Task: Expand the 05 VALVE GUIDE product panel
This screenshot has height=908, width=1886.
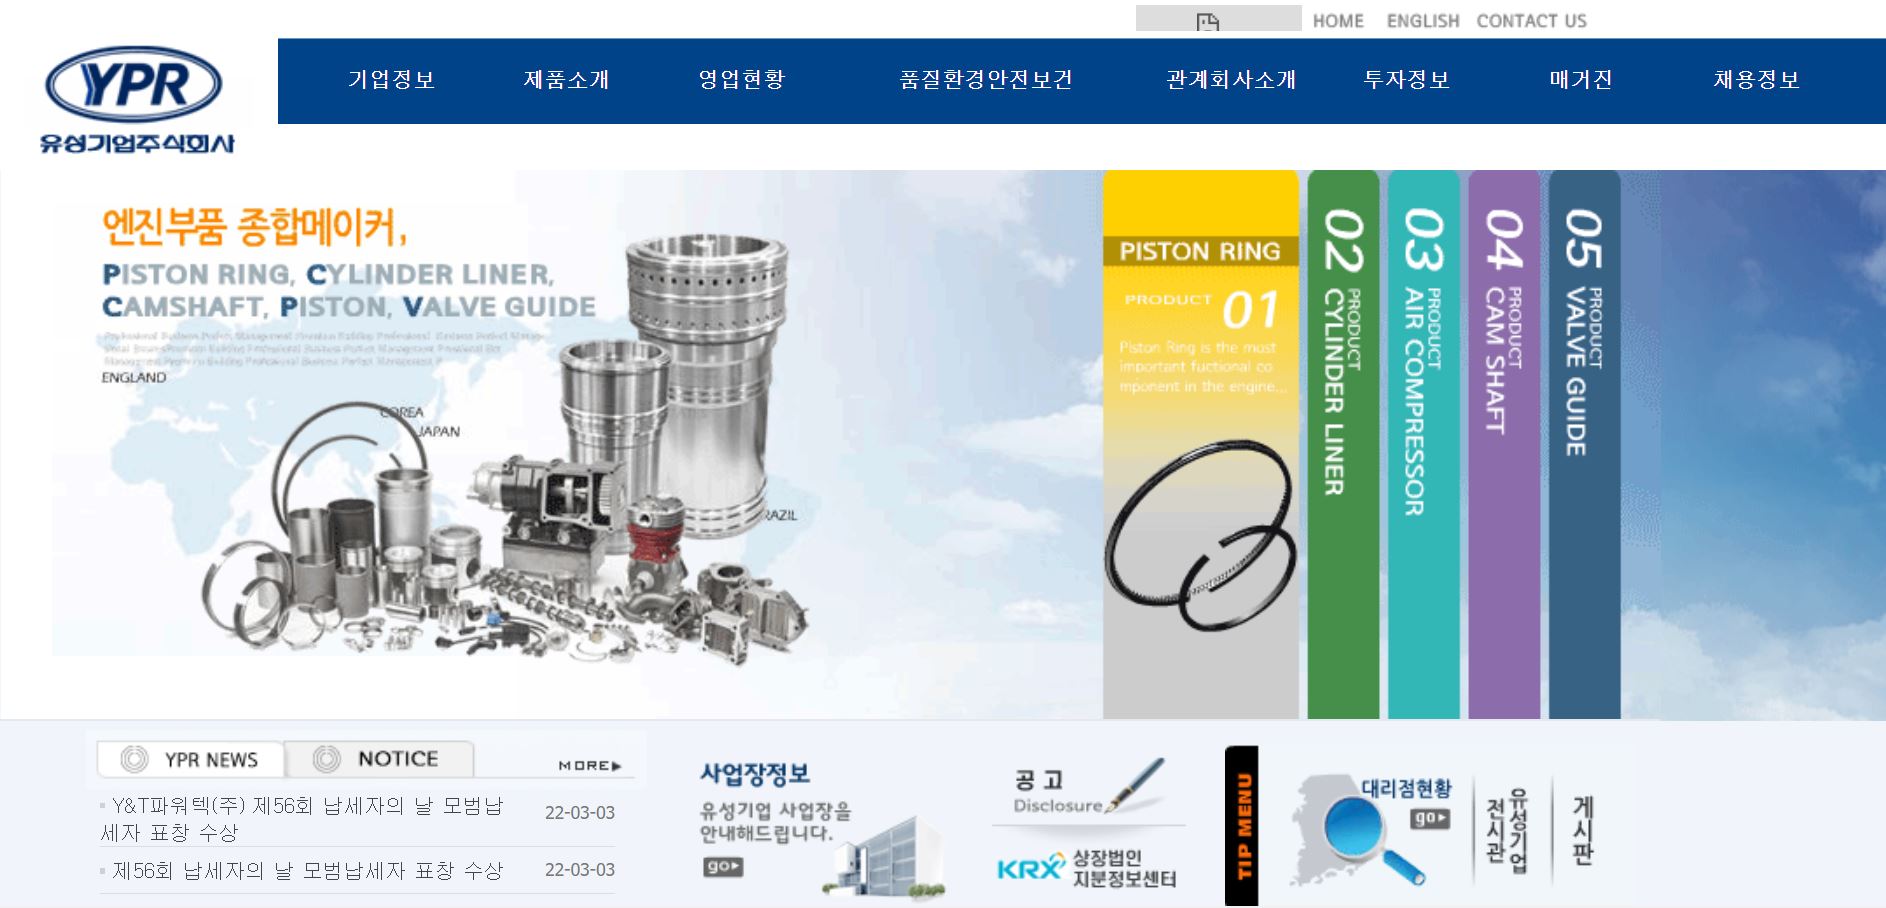Action: point(1584,444)
